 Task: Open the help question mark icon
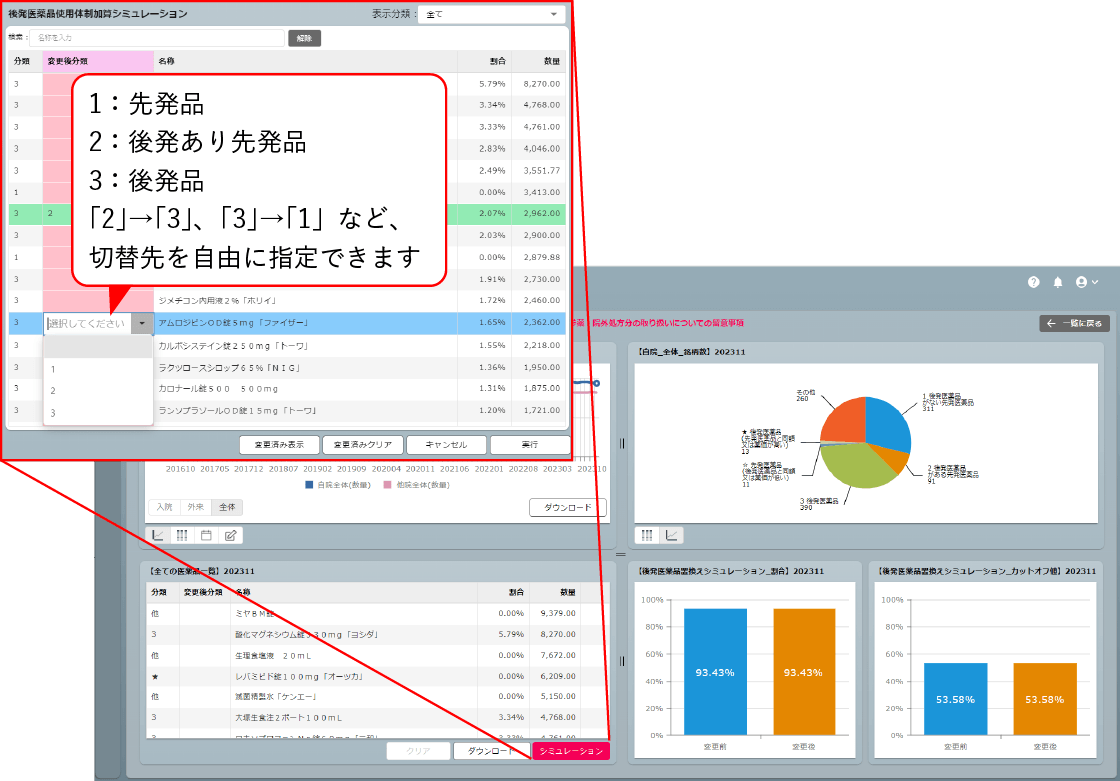(1034, 282)
